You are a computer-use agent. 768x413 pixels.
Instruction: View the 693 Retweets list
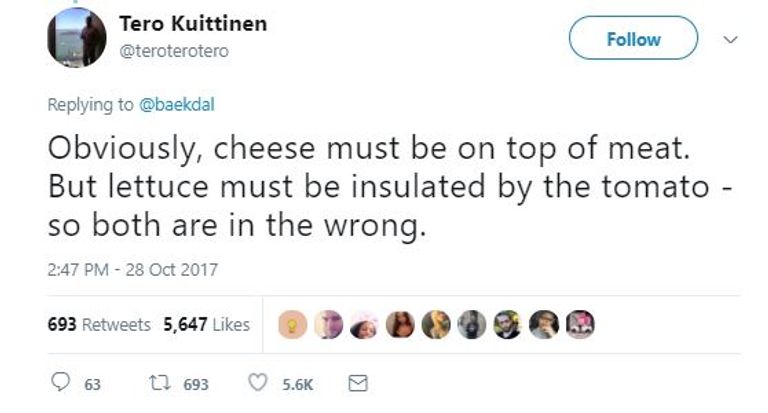99,325
